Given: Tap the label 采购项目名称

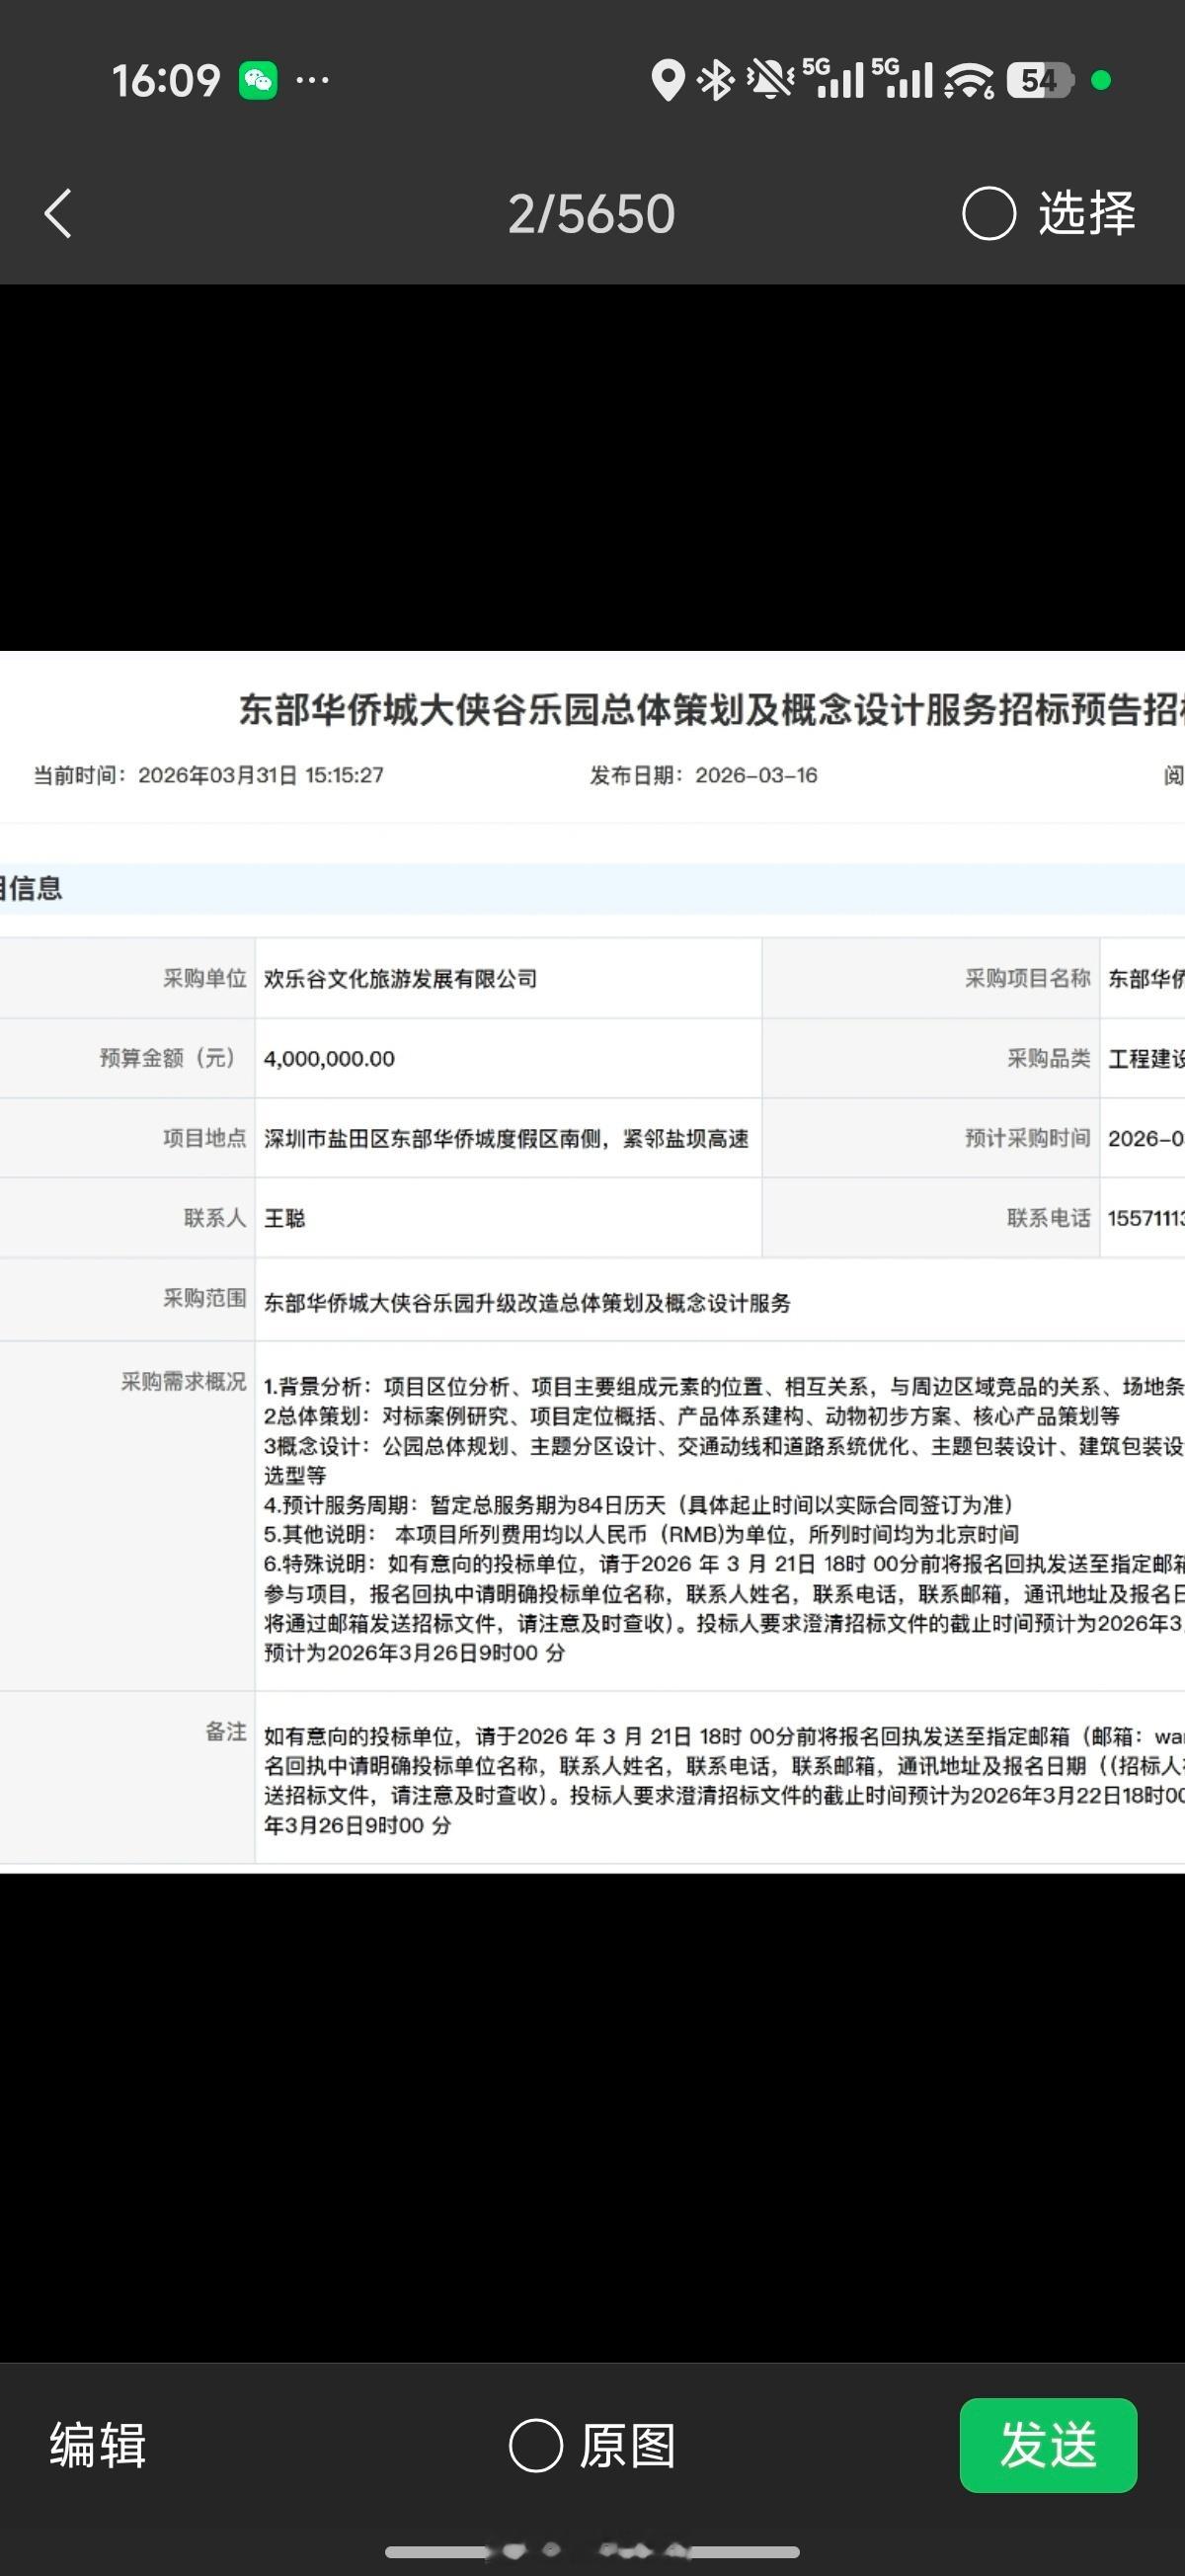Looking at the screenshot, I should pos(1027,978).
